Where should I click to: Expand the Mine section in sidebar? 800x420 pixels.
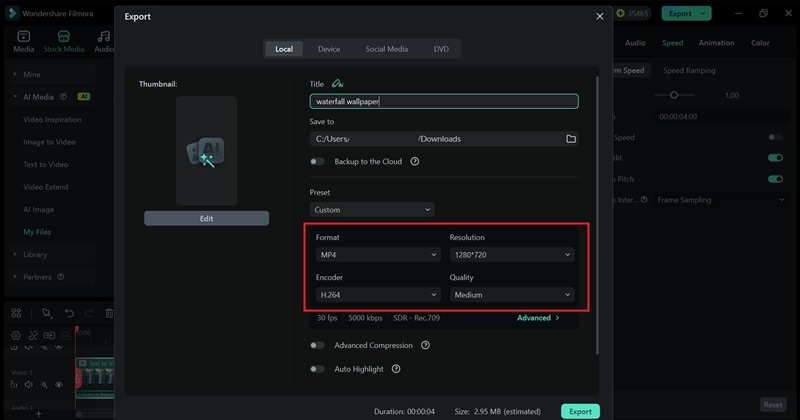pyautogui.click(x=15, y=74)
